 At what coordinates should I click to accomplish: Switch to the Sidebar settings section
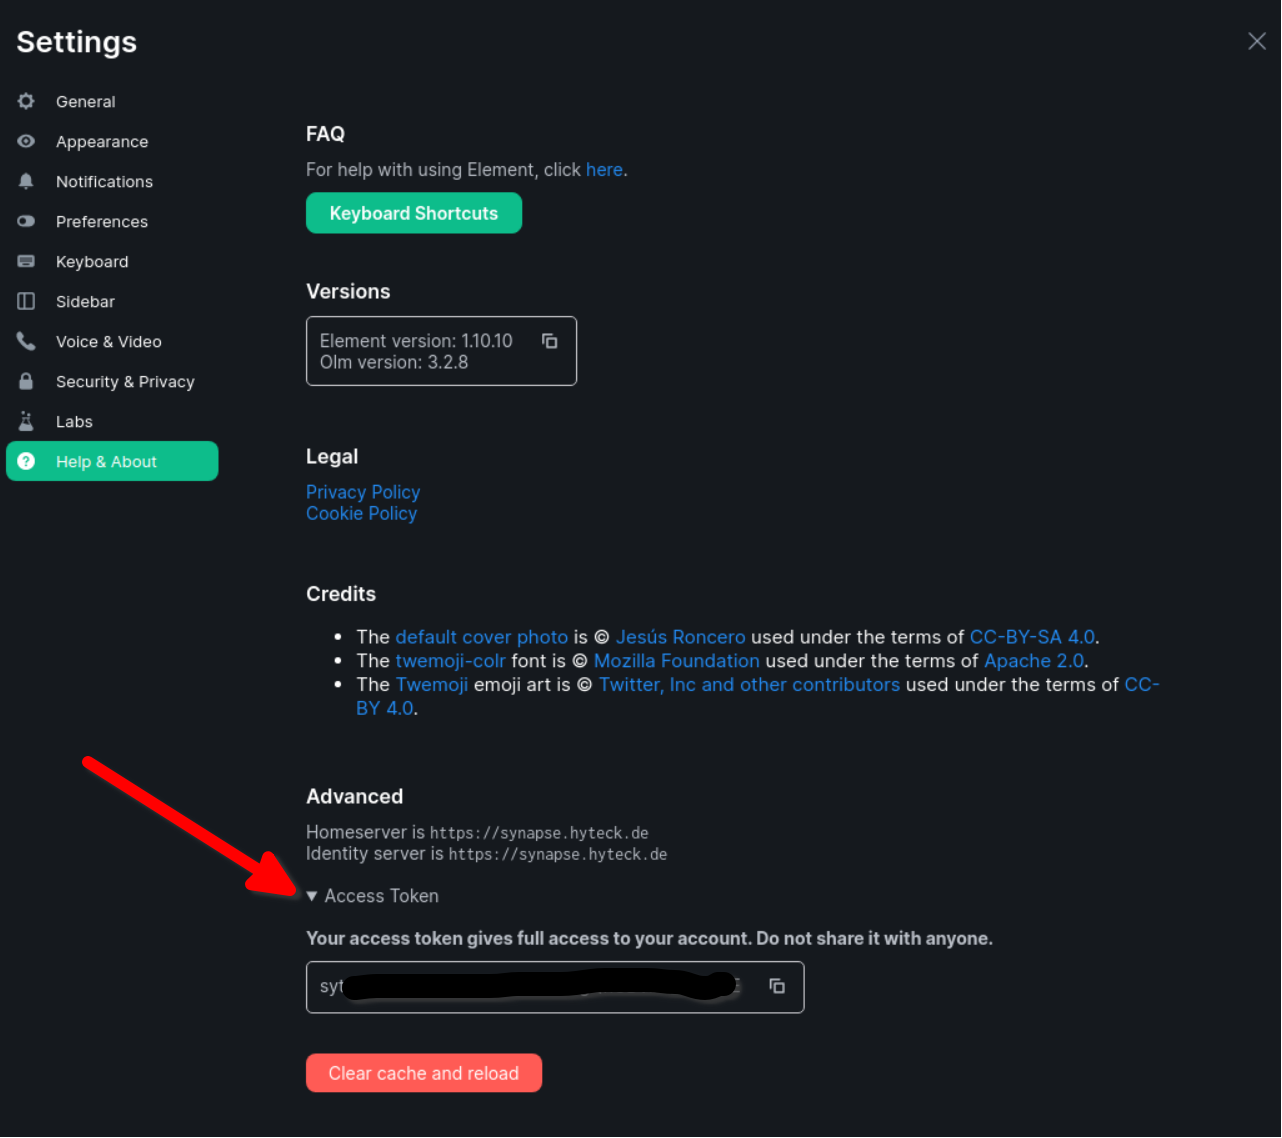(85, 301)
